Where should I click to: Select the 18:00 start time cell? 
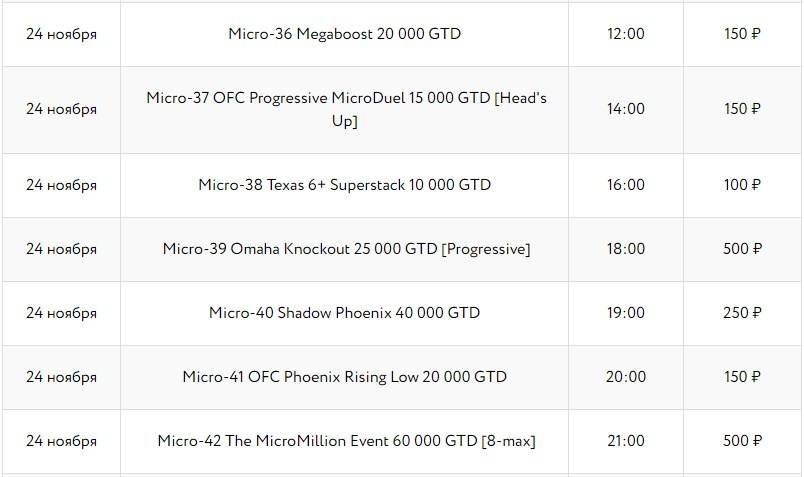626,249
